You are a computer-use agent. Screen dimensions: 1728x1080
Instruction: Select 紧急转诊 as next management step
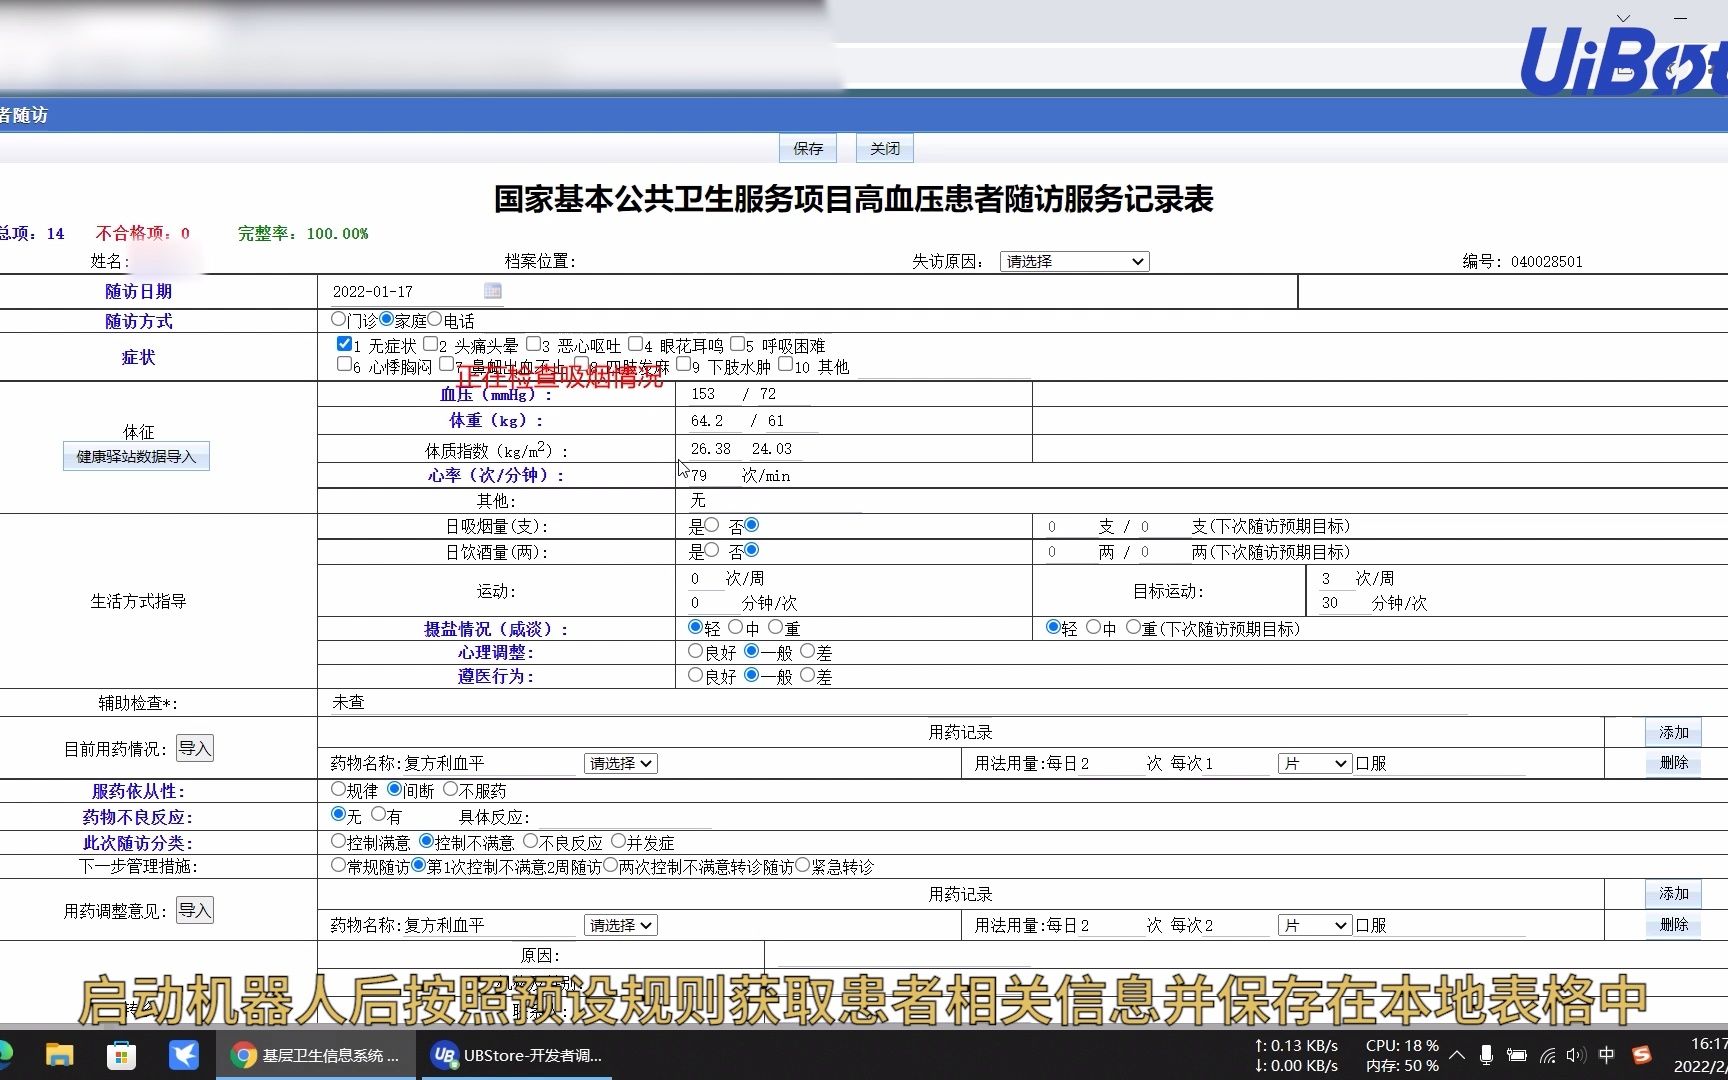(x=802, y=865)
